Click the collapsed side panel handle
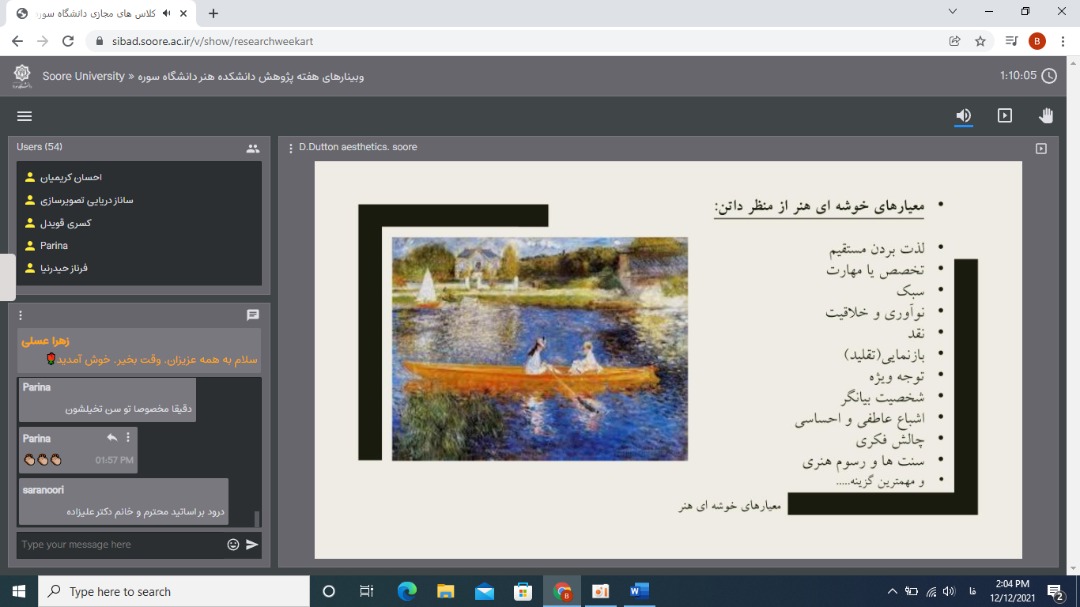This screenshot has width=1080, height=607. (8, 277)
